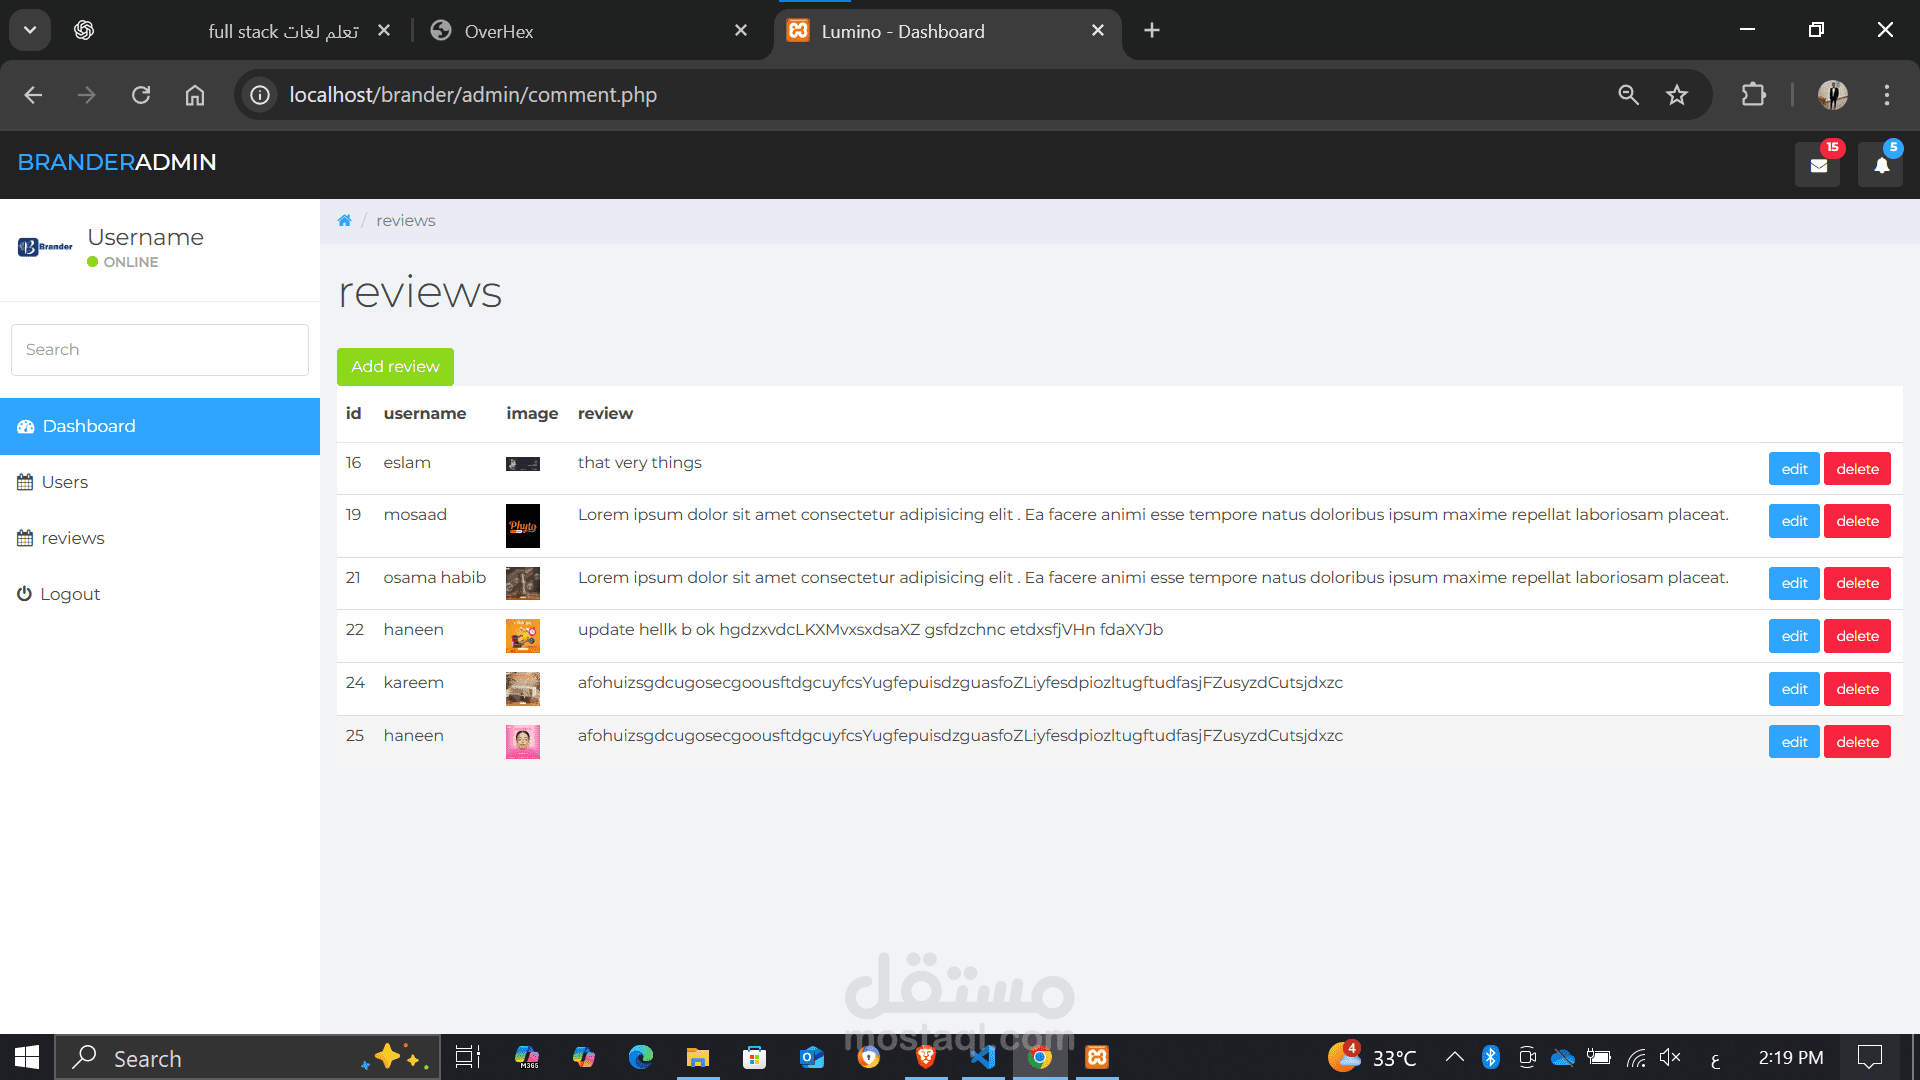
Task: Open the notifications bell icon
Action: tap(1881, 165)
